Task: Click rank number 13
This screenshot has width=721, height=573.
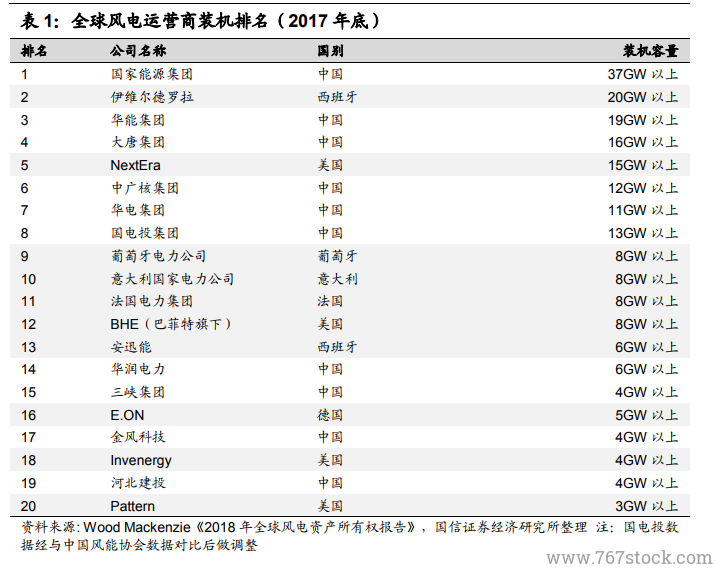Action: pos(28,347)
